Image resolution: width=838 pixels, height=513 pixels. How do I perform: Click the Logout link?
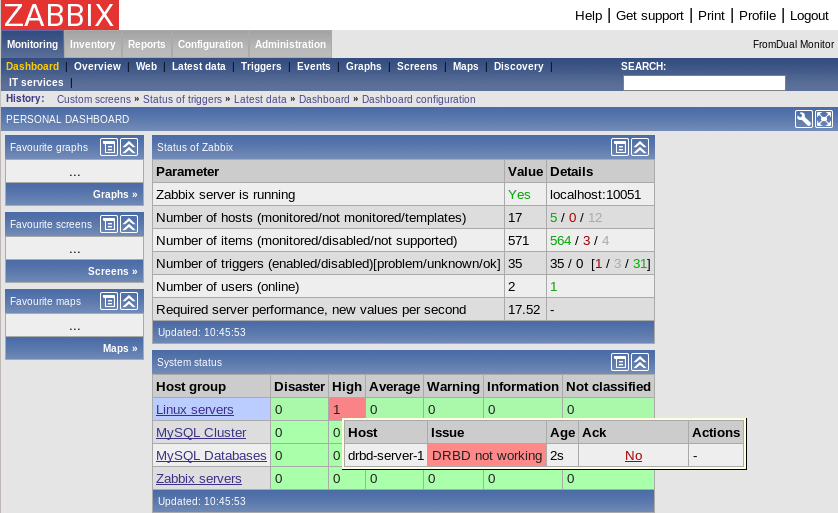(809, 15)
